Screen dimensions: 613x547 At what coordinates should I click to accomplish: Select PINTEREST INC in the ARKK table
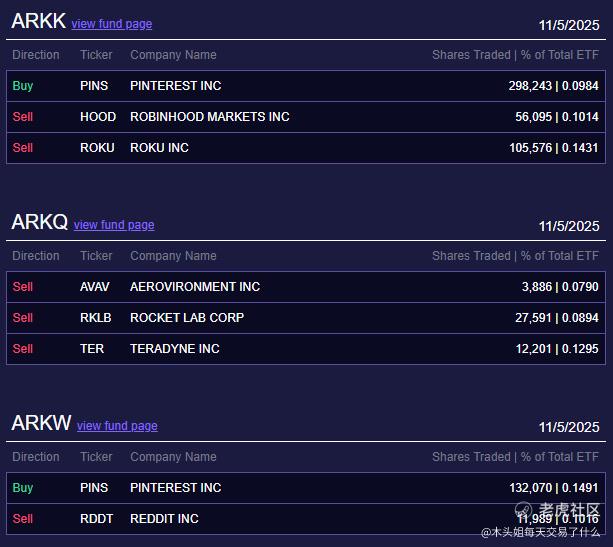176,86
